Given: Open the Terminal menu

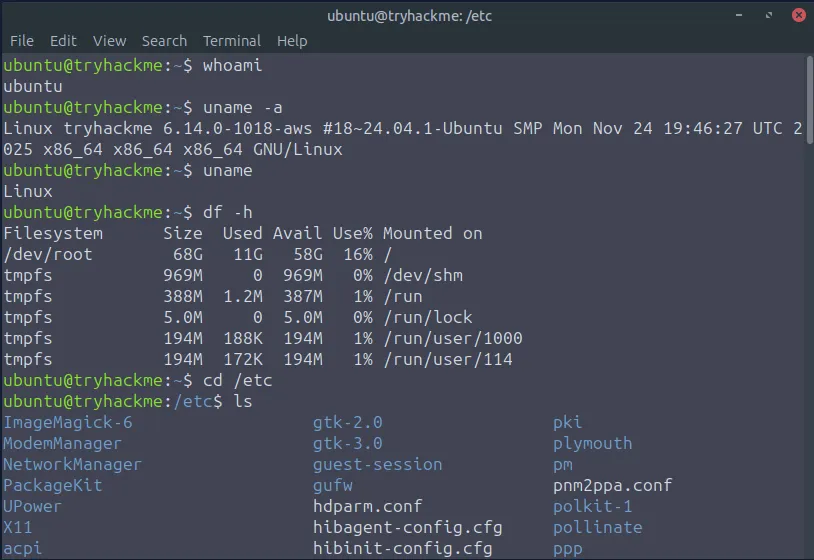Looking at the screenshot, I should [231, 41].
